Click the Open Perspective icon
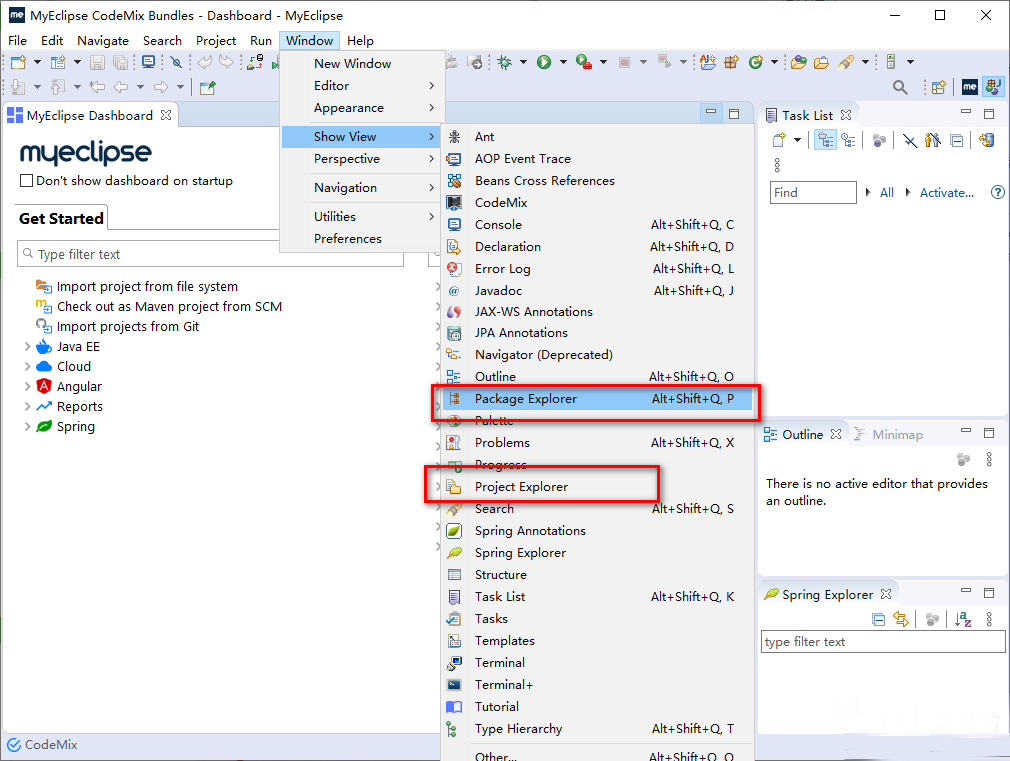 click(x=939, y=87)
